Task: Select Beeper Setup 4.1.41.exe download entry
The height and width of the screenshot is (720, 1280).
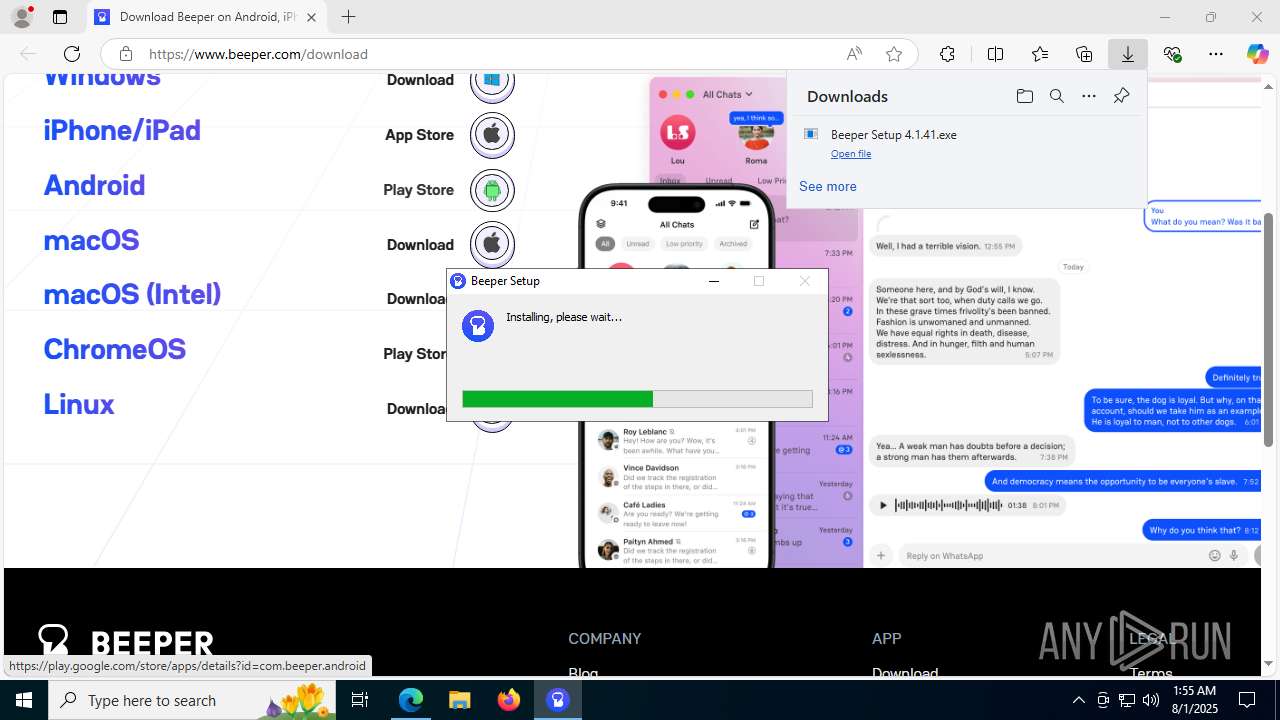Action: 966,143
